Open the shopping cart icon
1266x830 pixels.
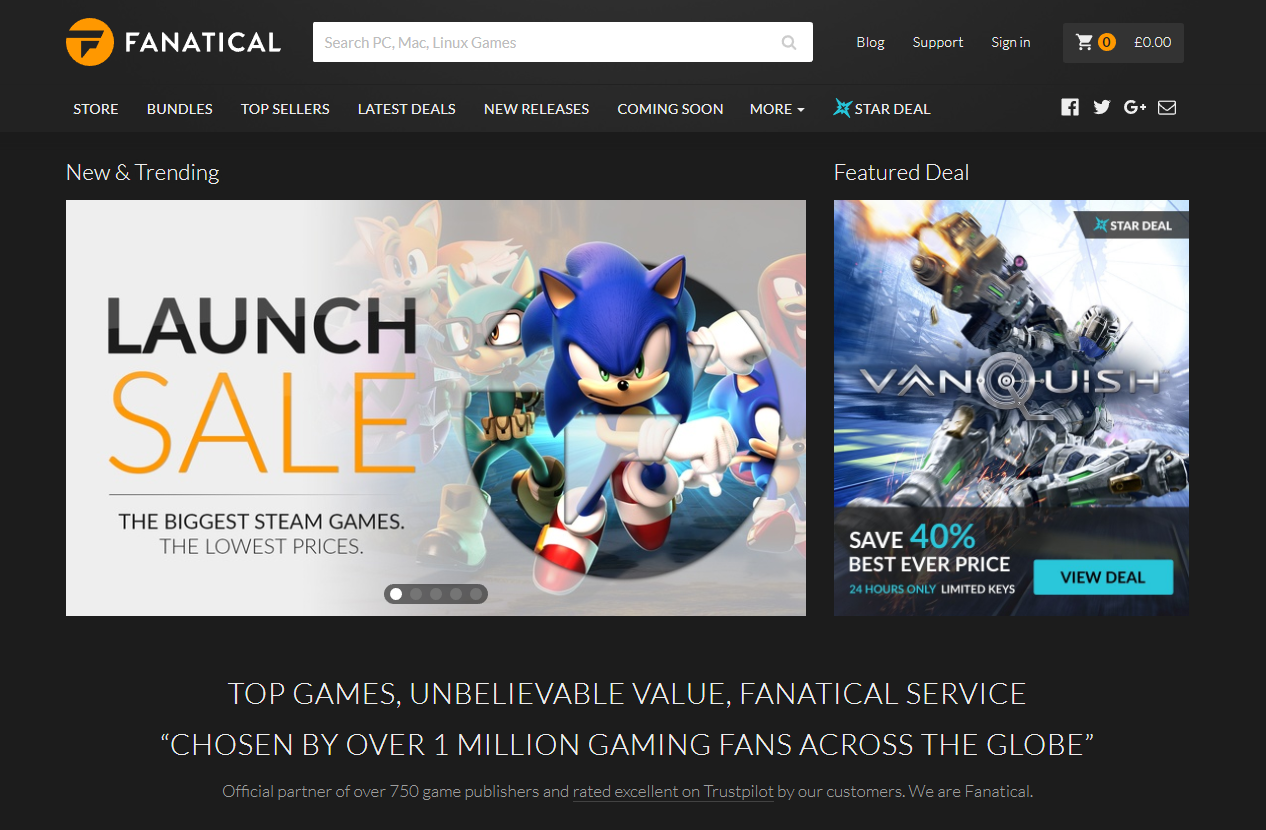(x=1084, y=42)
